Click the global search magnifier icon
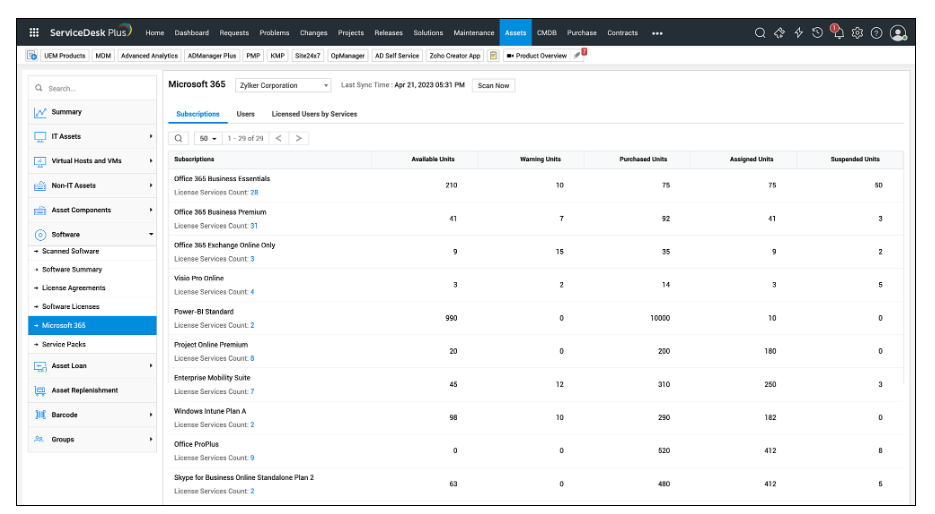The image size is (935, 514). click(x=760, y=33)
